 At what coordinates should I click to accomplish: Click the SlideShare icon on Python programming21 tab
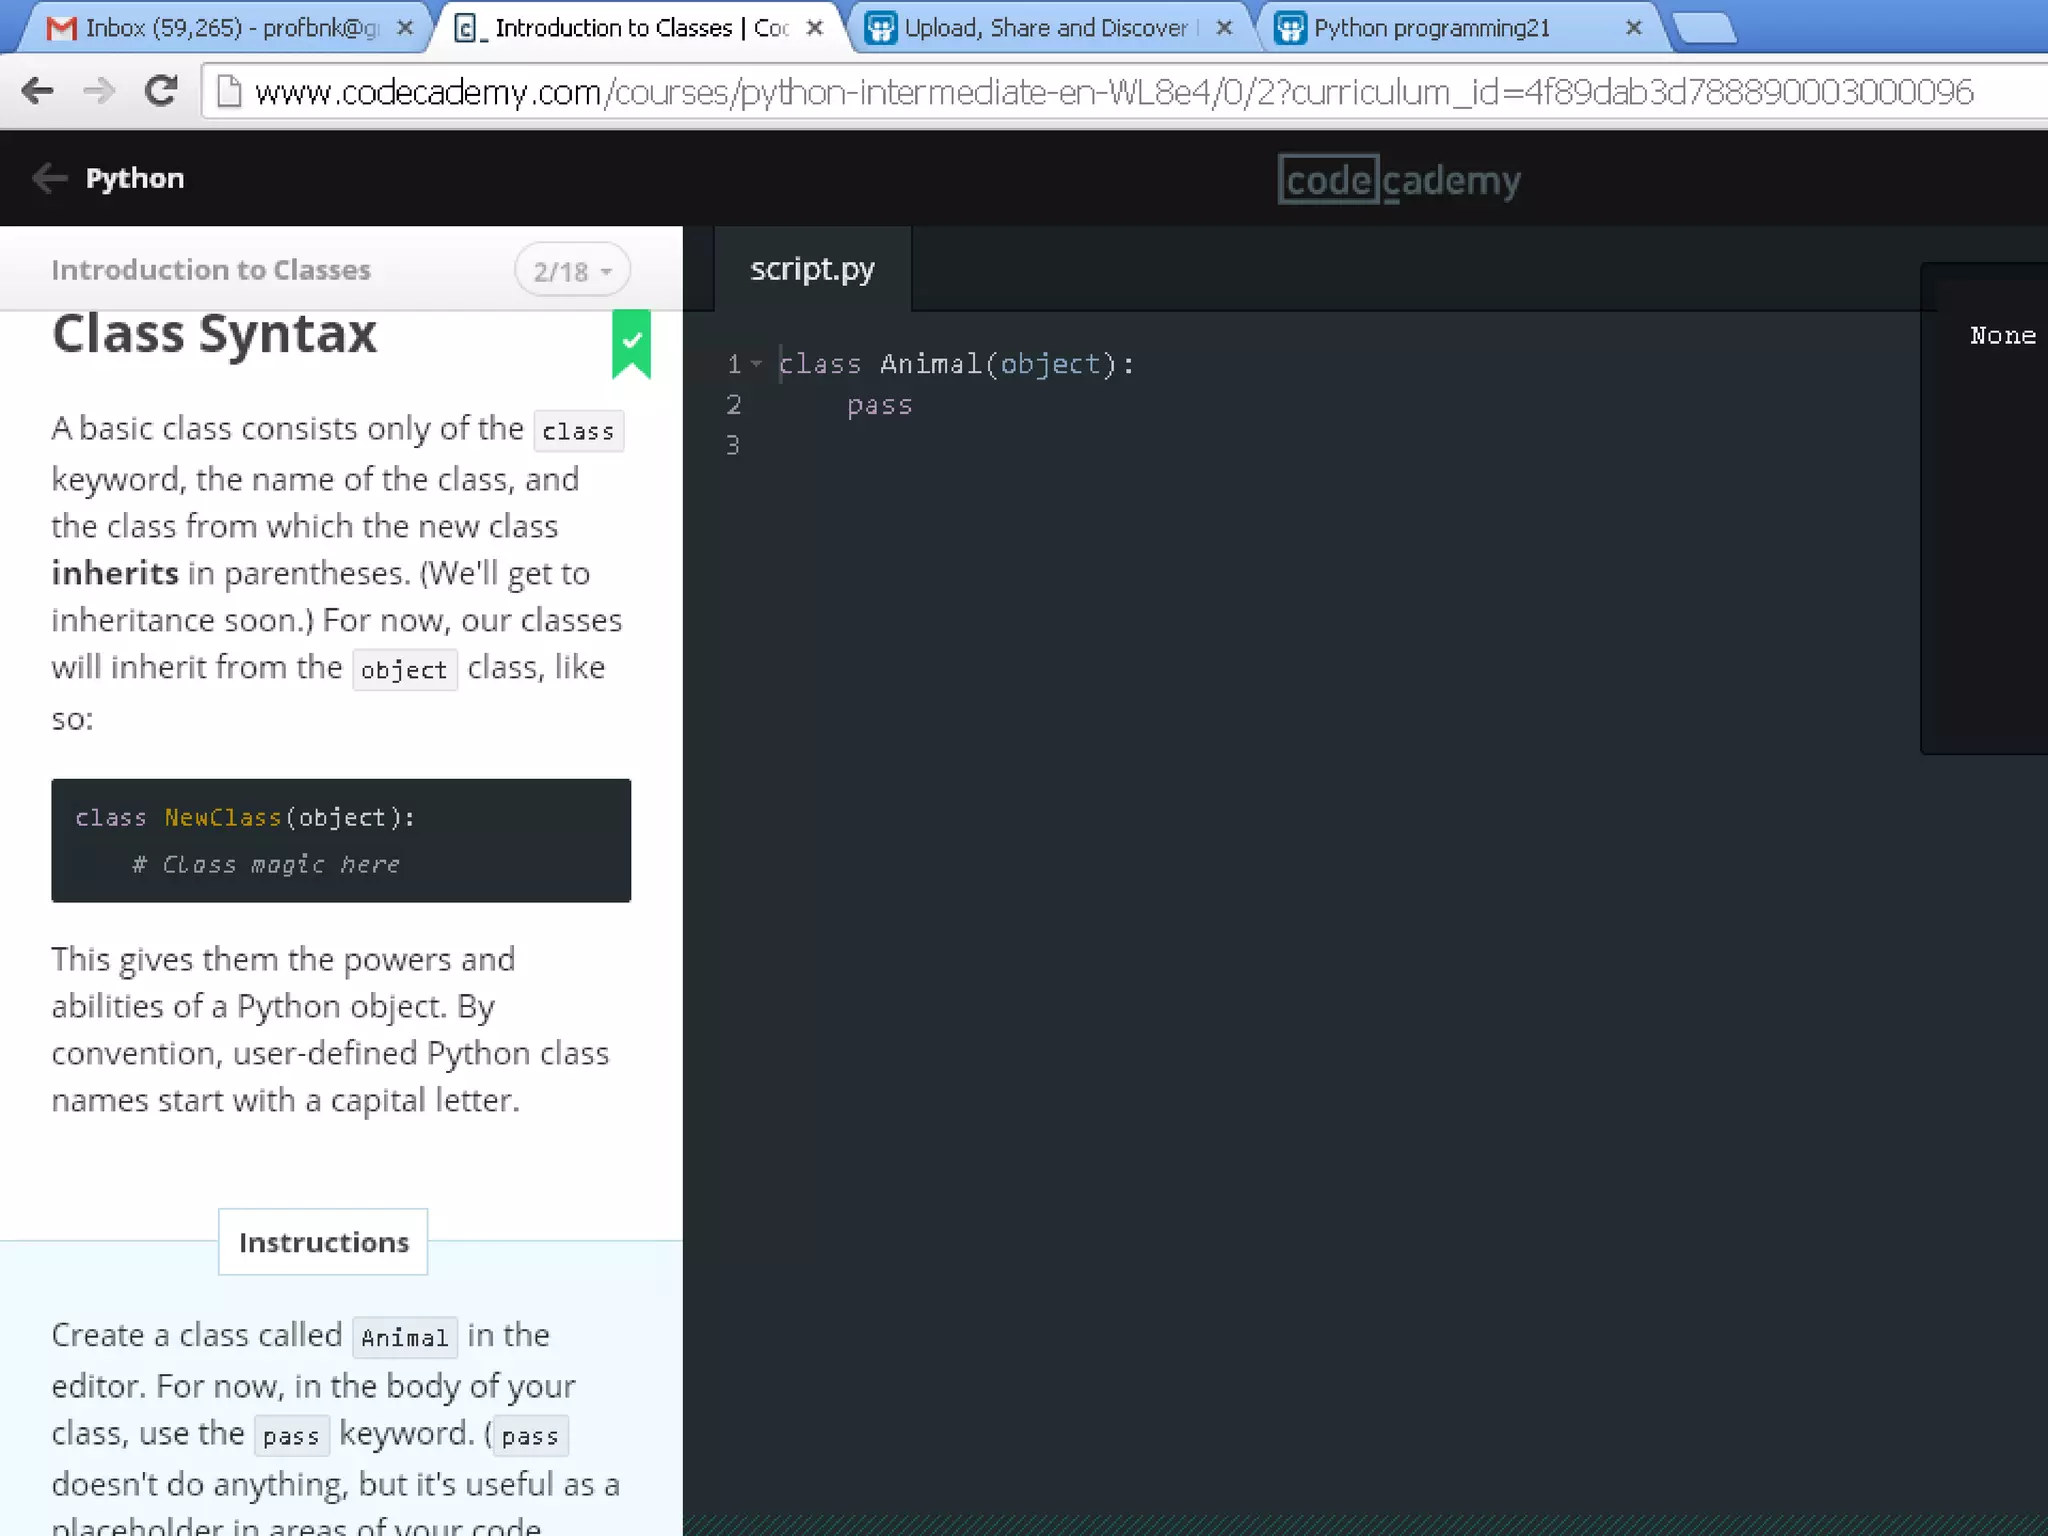(x=1291, y=28)
